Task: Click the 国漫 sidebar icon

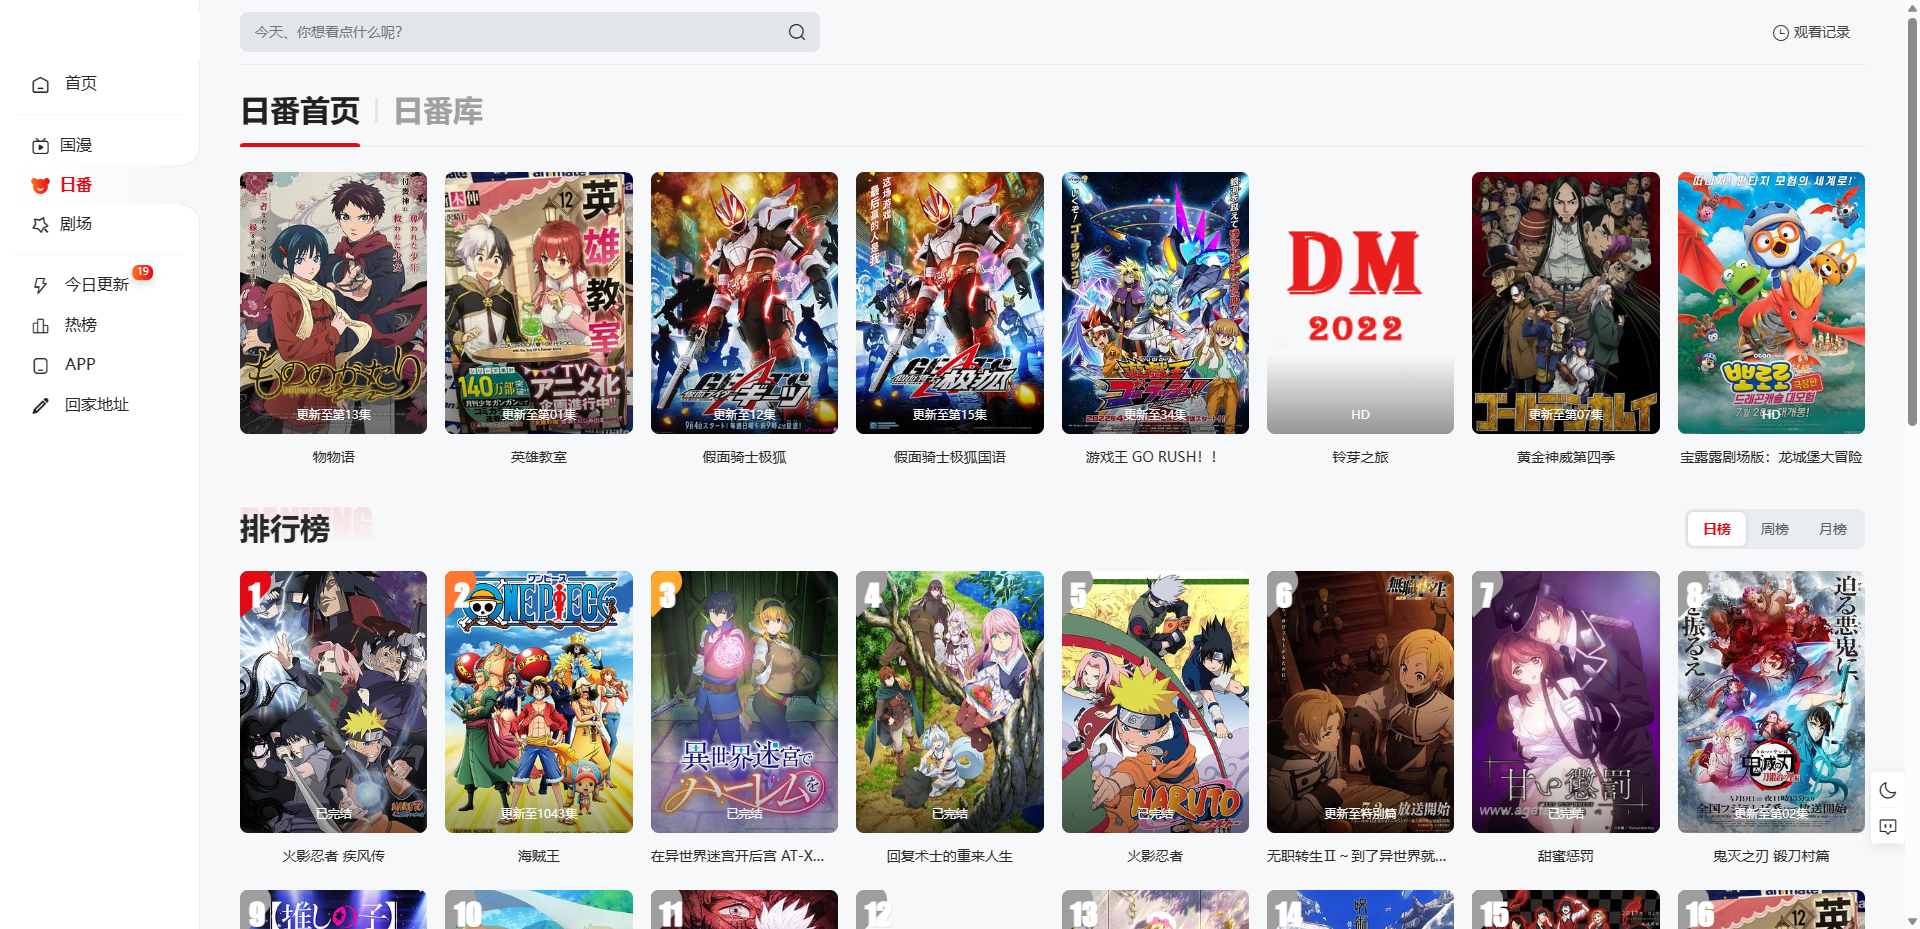Action: click(x=40, y=146)
